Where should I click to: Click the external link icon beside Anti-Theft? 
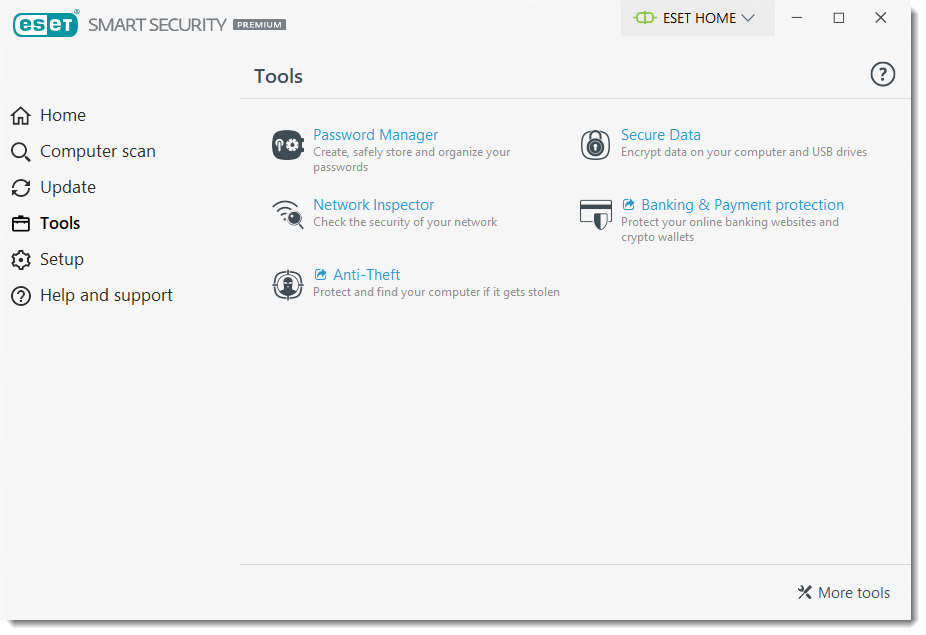320,275
